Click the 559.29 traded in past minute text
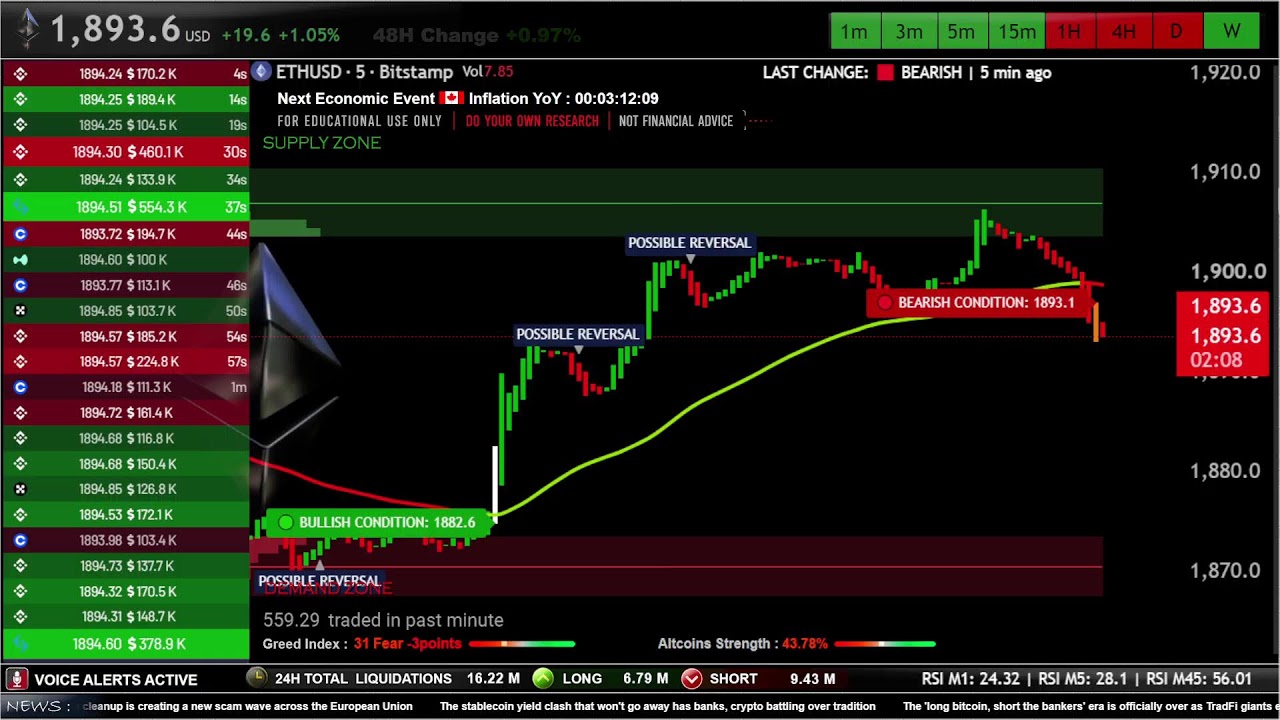1280x720 pixels. [x=383, y=620]
